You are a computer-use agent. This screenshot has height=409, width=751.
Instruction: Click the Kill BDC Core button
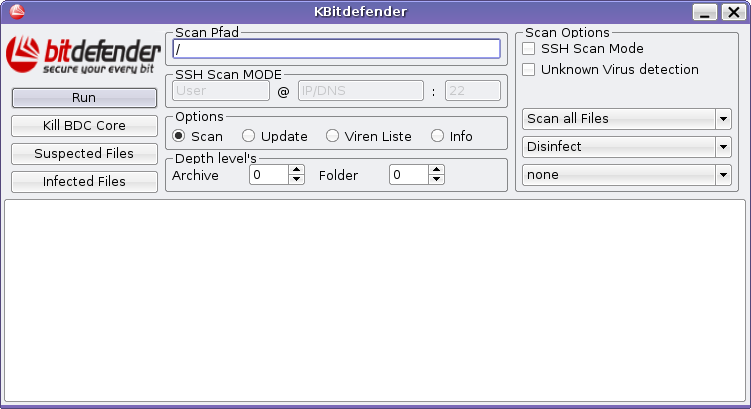pyautogui.click(x=84, y=125)
